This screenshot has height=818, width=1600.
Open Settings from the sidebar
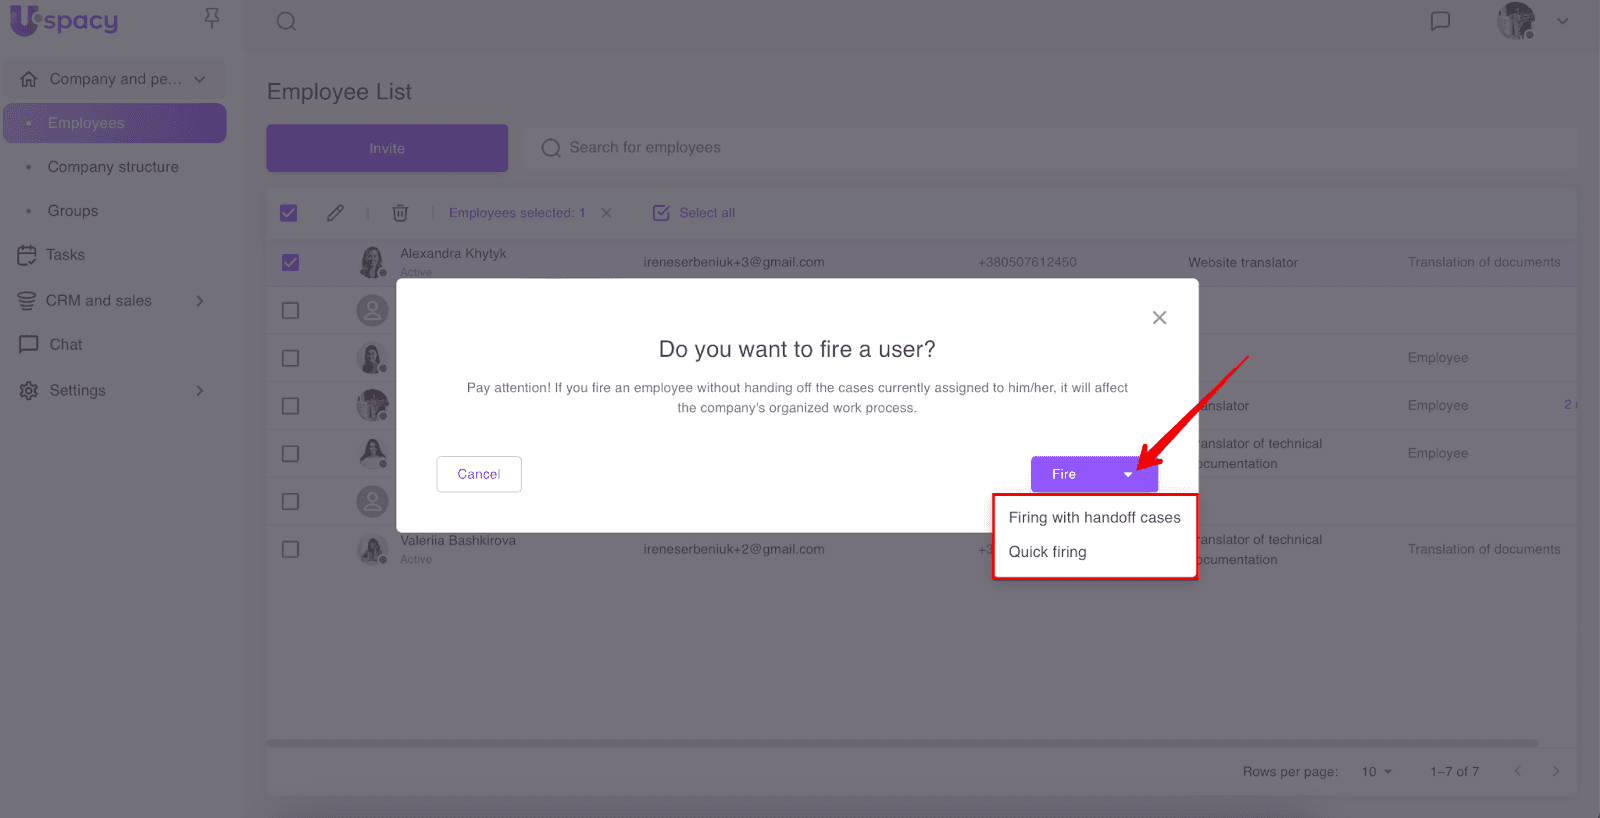tap(78, 391)
